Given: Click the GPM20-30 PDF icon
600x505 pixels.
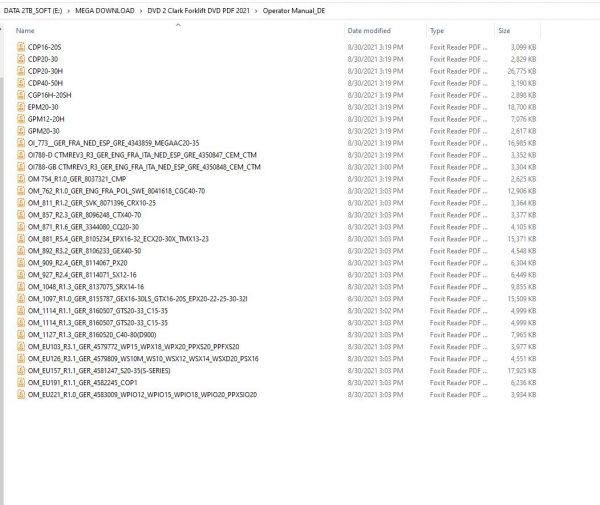Looking at the screenshot, I should tap(21, 131).
